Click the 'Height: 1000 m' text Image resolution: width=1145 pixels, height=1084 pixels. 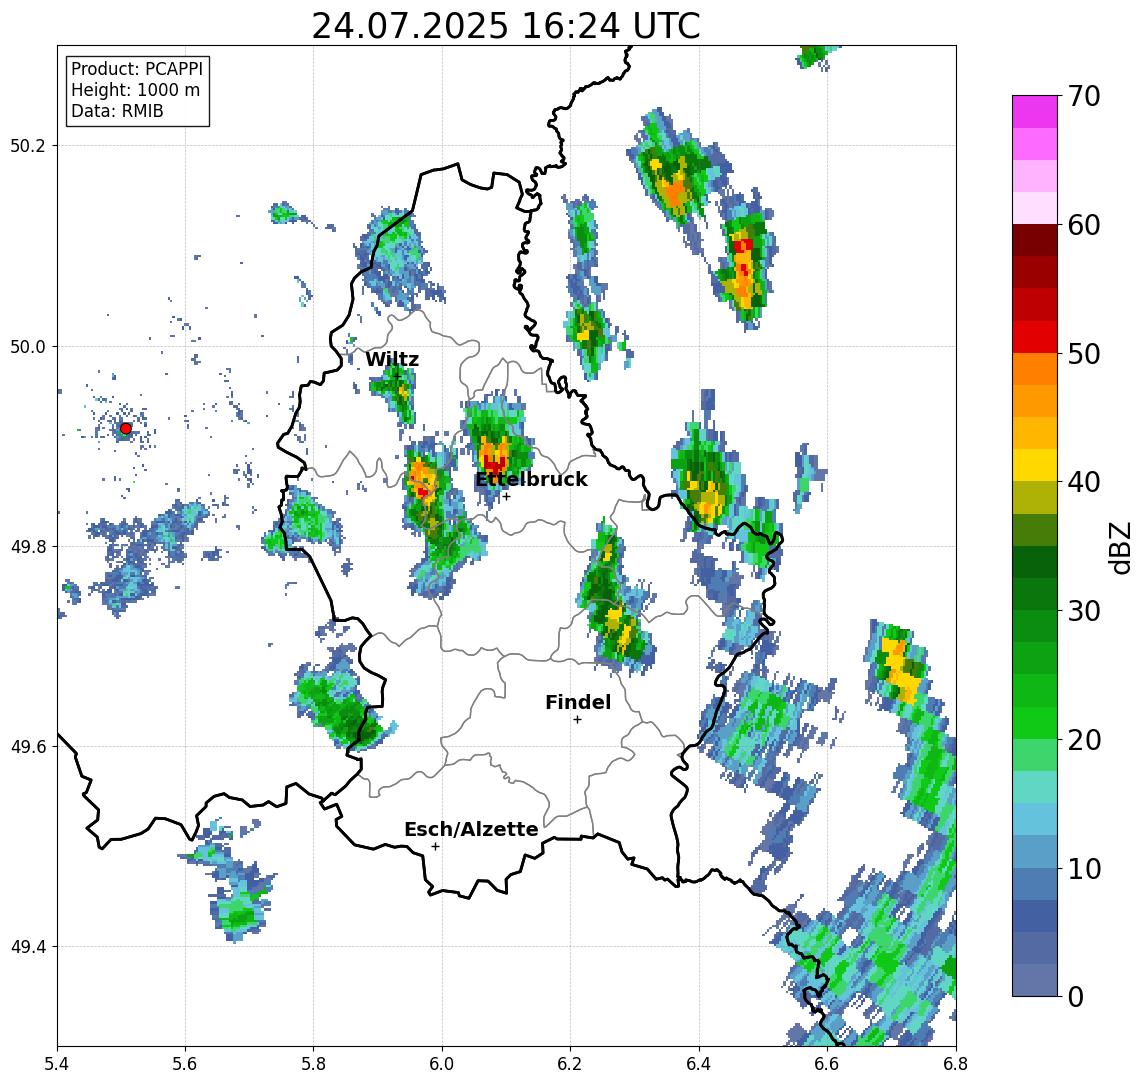coord(135,90)
